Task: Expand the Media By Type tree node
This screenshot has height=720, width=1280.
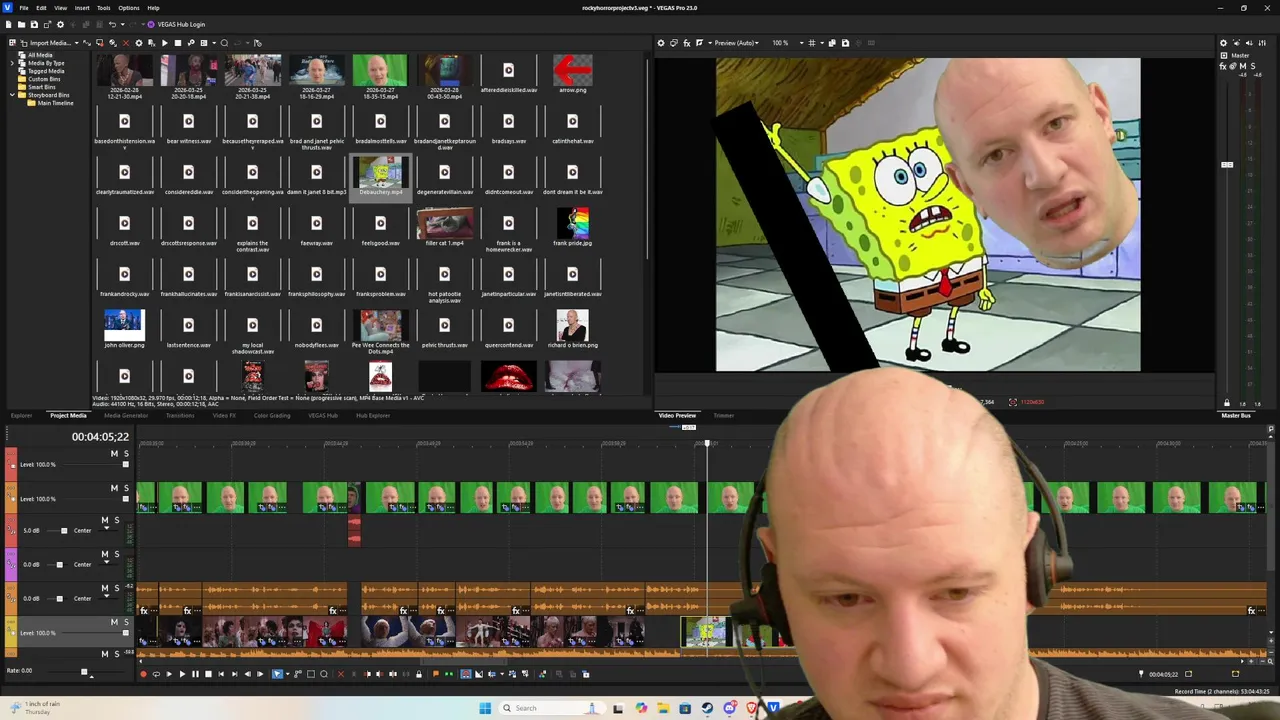Action: (x=13, y=63)
